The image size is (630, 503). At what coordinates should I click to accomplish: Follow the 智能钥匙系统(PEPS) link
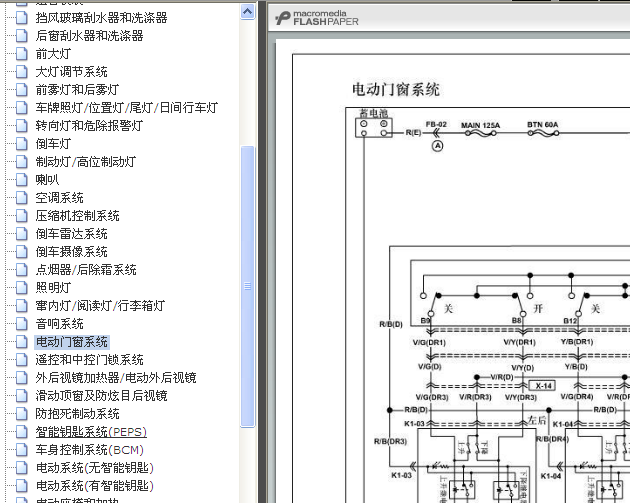(x=91, y=432)
